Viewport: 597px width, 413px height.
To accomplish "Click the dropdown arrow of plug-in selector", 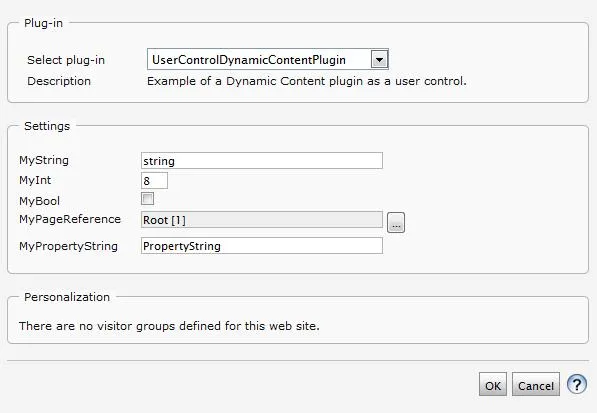I will (379, 59).
